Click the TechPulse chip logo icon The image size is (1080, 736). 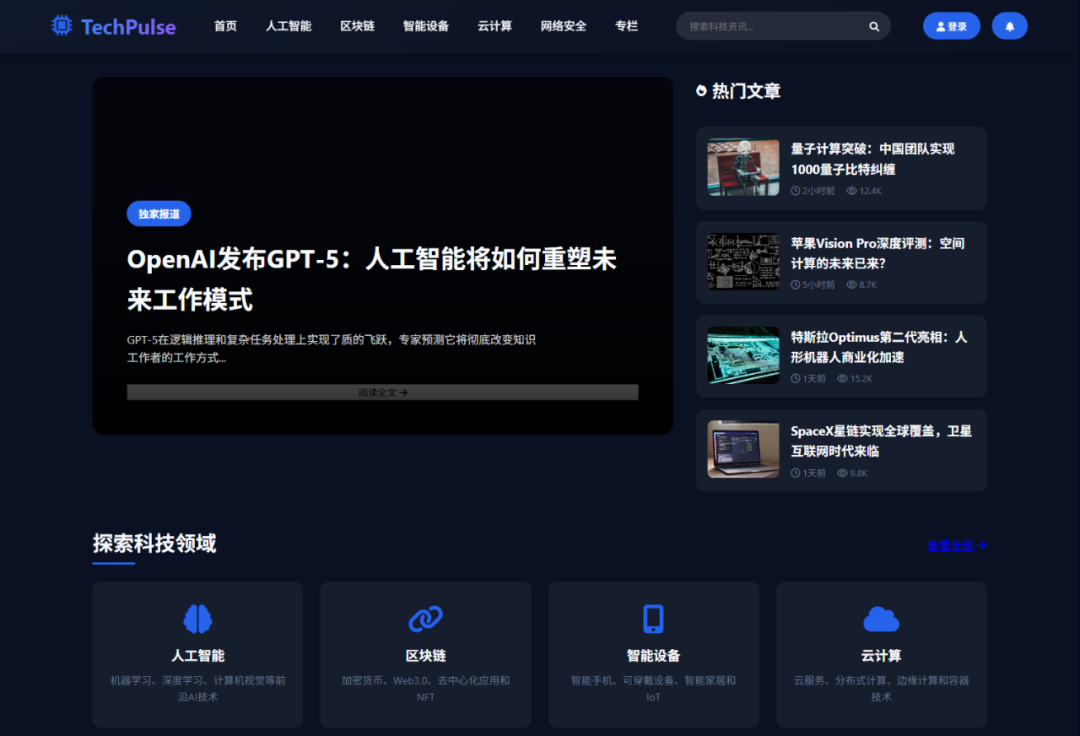(x=61, y=25)
